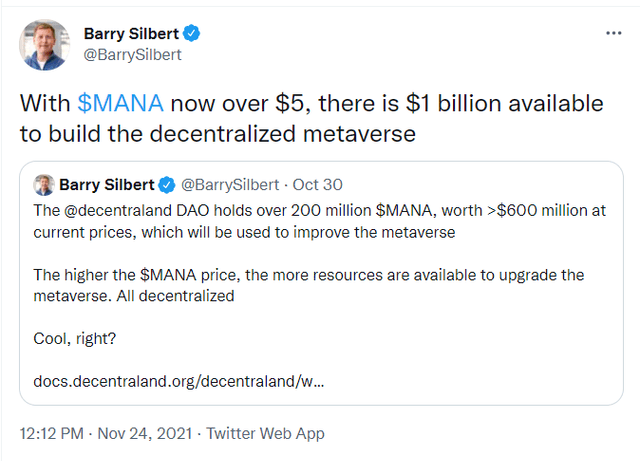Click the small avatar in the quoted tweet
Viewport: 640px width, 461px height.
click(x=44, y=185)
